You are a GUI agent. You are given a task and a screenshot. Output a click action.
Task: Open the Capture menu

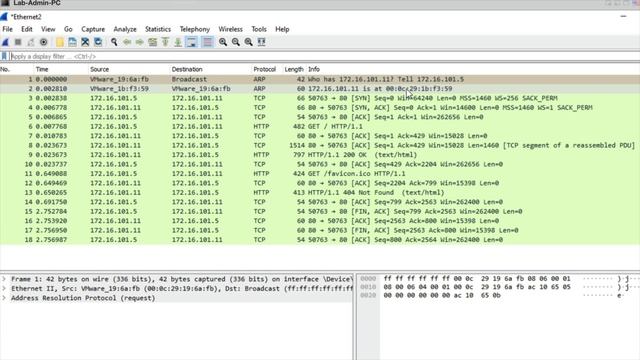[x=93, y=29]
